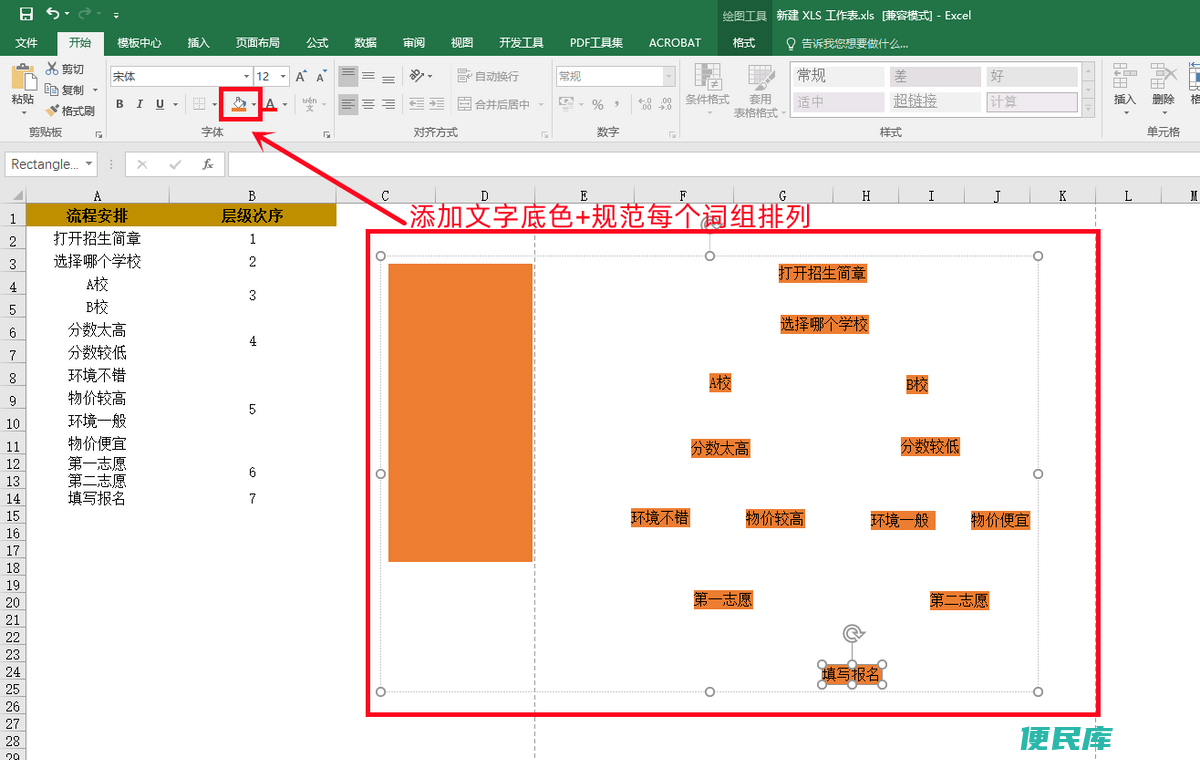The width and height of the screenshot is (1200, 760).
Task: Click in the formula bar
Action: 713,164
